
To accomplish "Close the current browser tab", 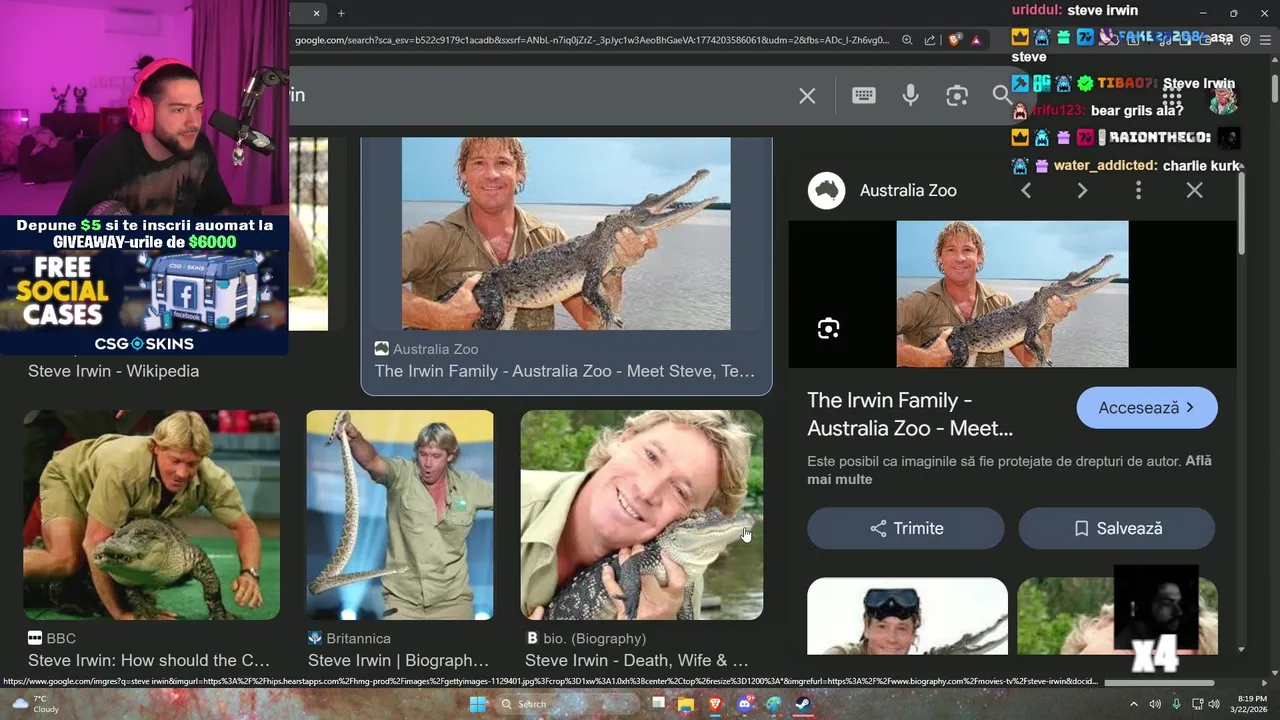I will coord(317,13).
